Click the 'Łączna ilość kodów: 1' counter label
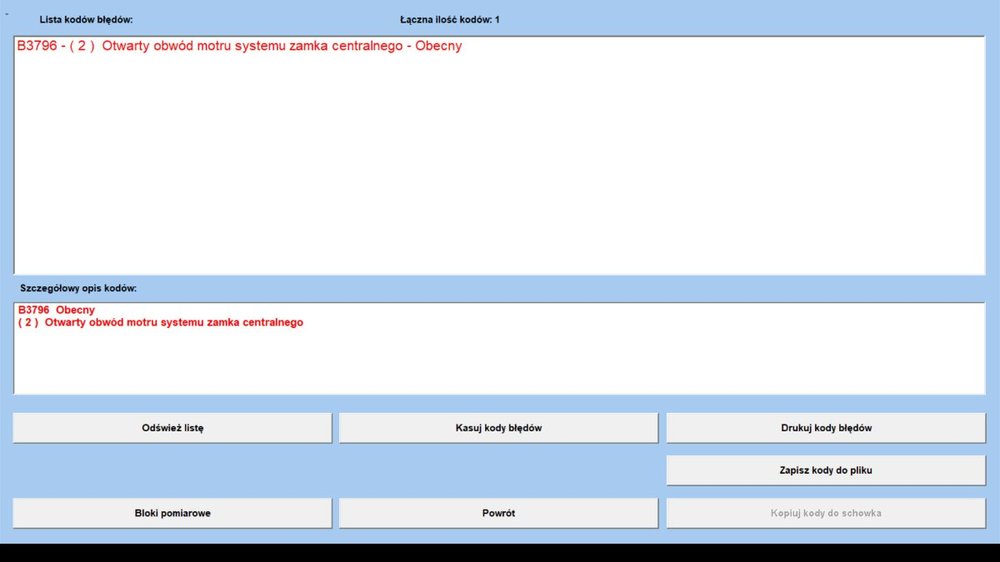This screenshot has height=562, width=1000. pyautogui.click(x=449, y=20)
